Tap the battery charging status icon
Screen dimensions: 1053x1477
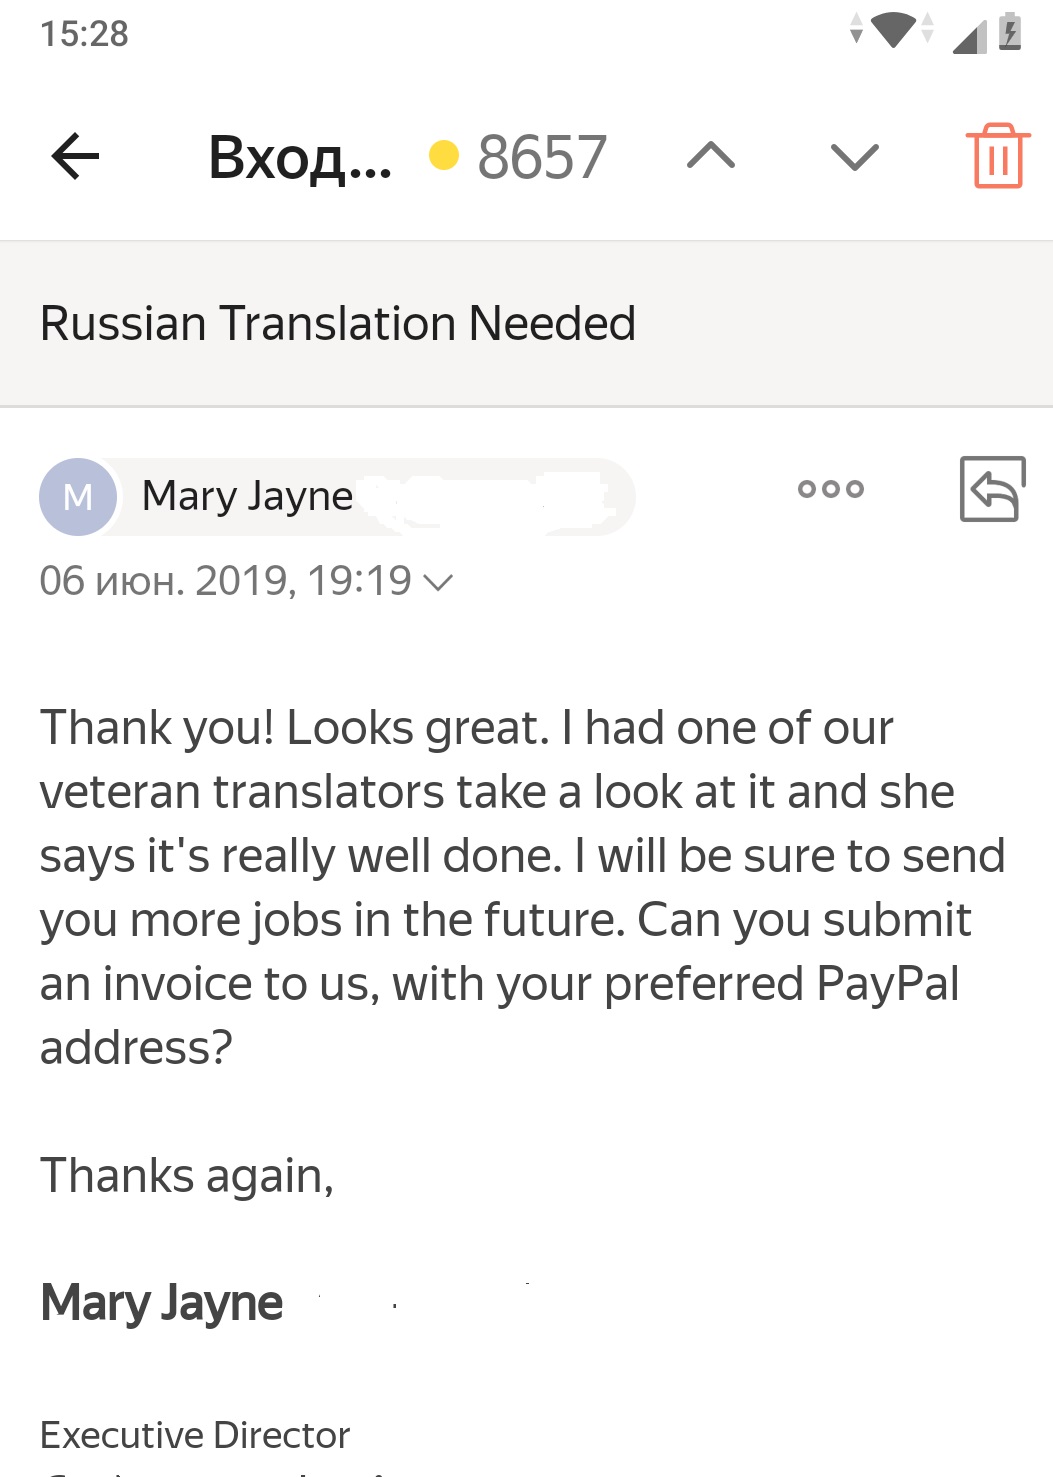[x=1010, y=30]
